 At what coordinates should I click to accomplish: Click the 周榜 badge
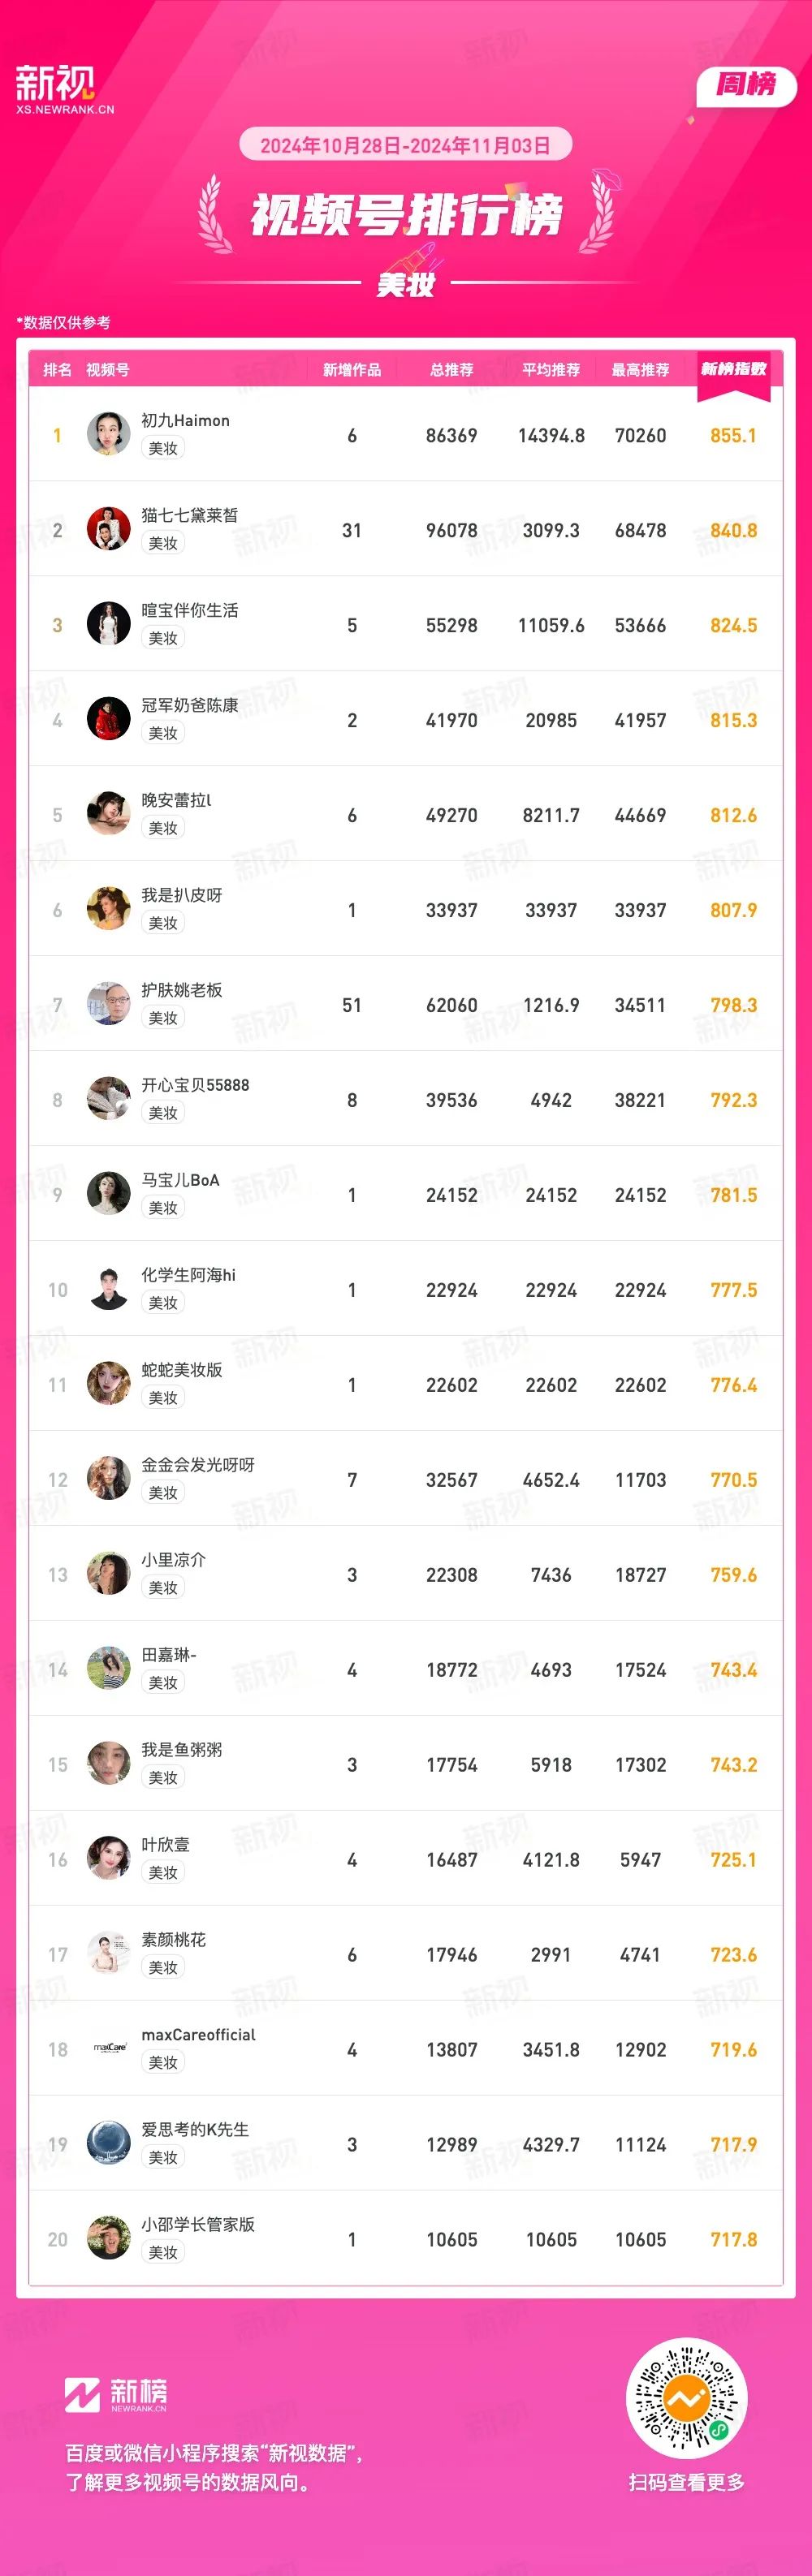click(746, 86)
